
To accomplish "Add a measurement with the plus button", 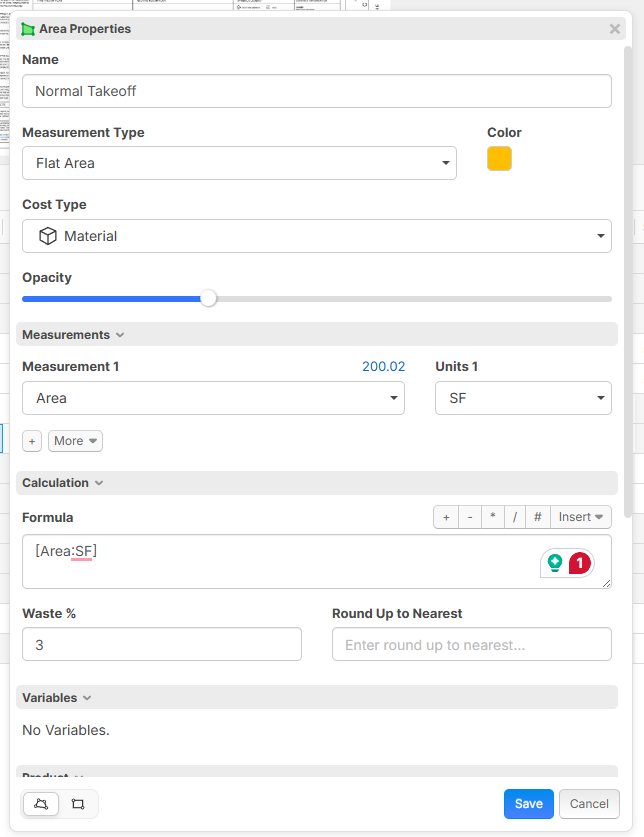I will point(32,441).
